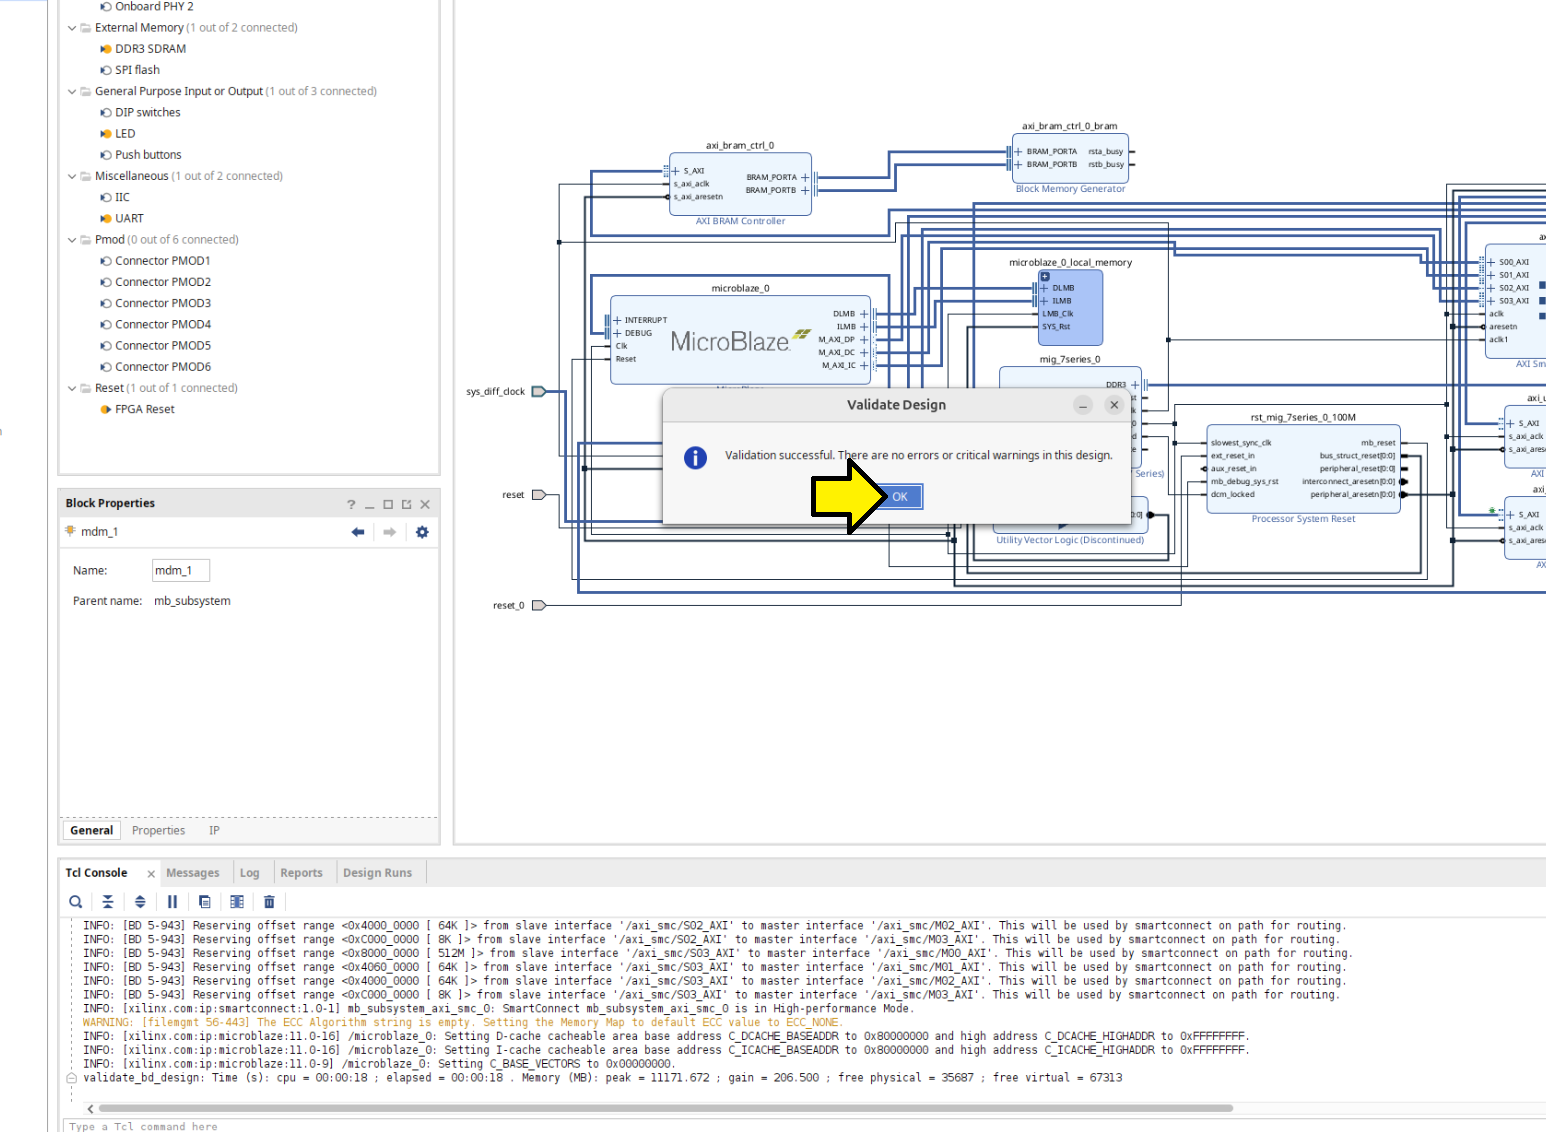Collapse the Miscellaneous group

point(72,176)
